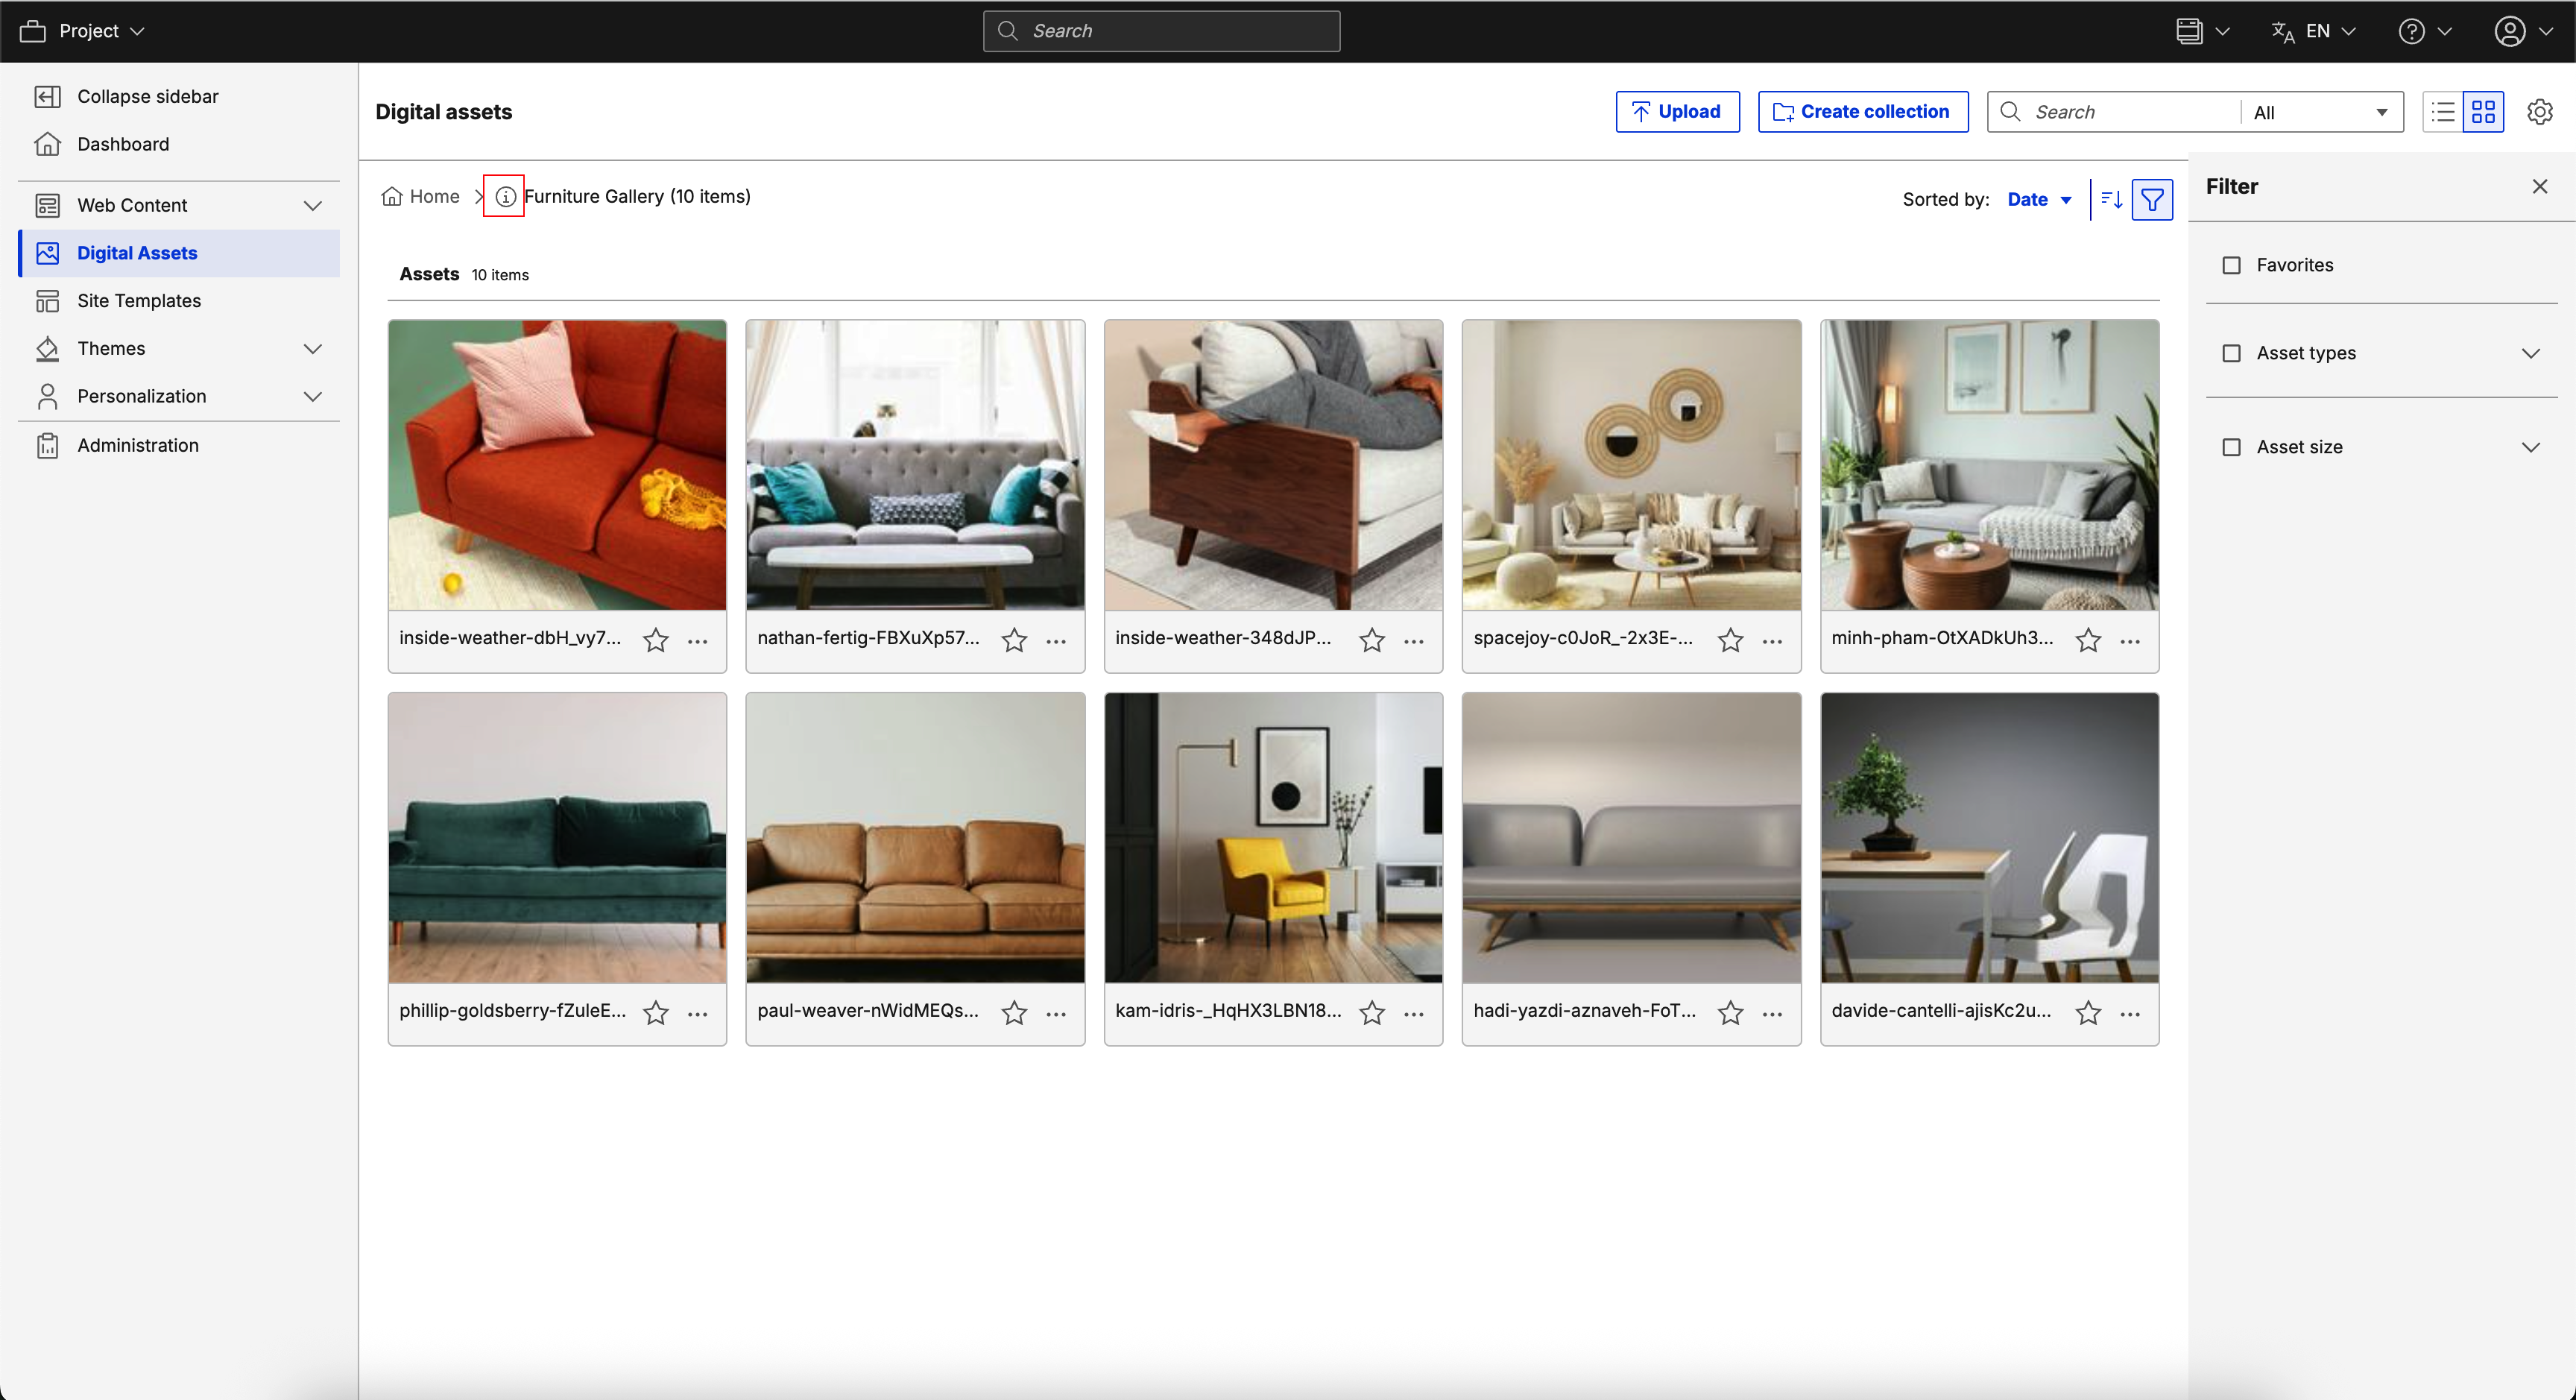Check the Asset types filter box
Viewport: 2576px width, 1400px height.
[x=2231, y=353]
